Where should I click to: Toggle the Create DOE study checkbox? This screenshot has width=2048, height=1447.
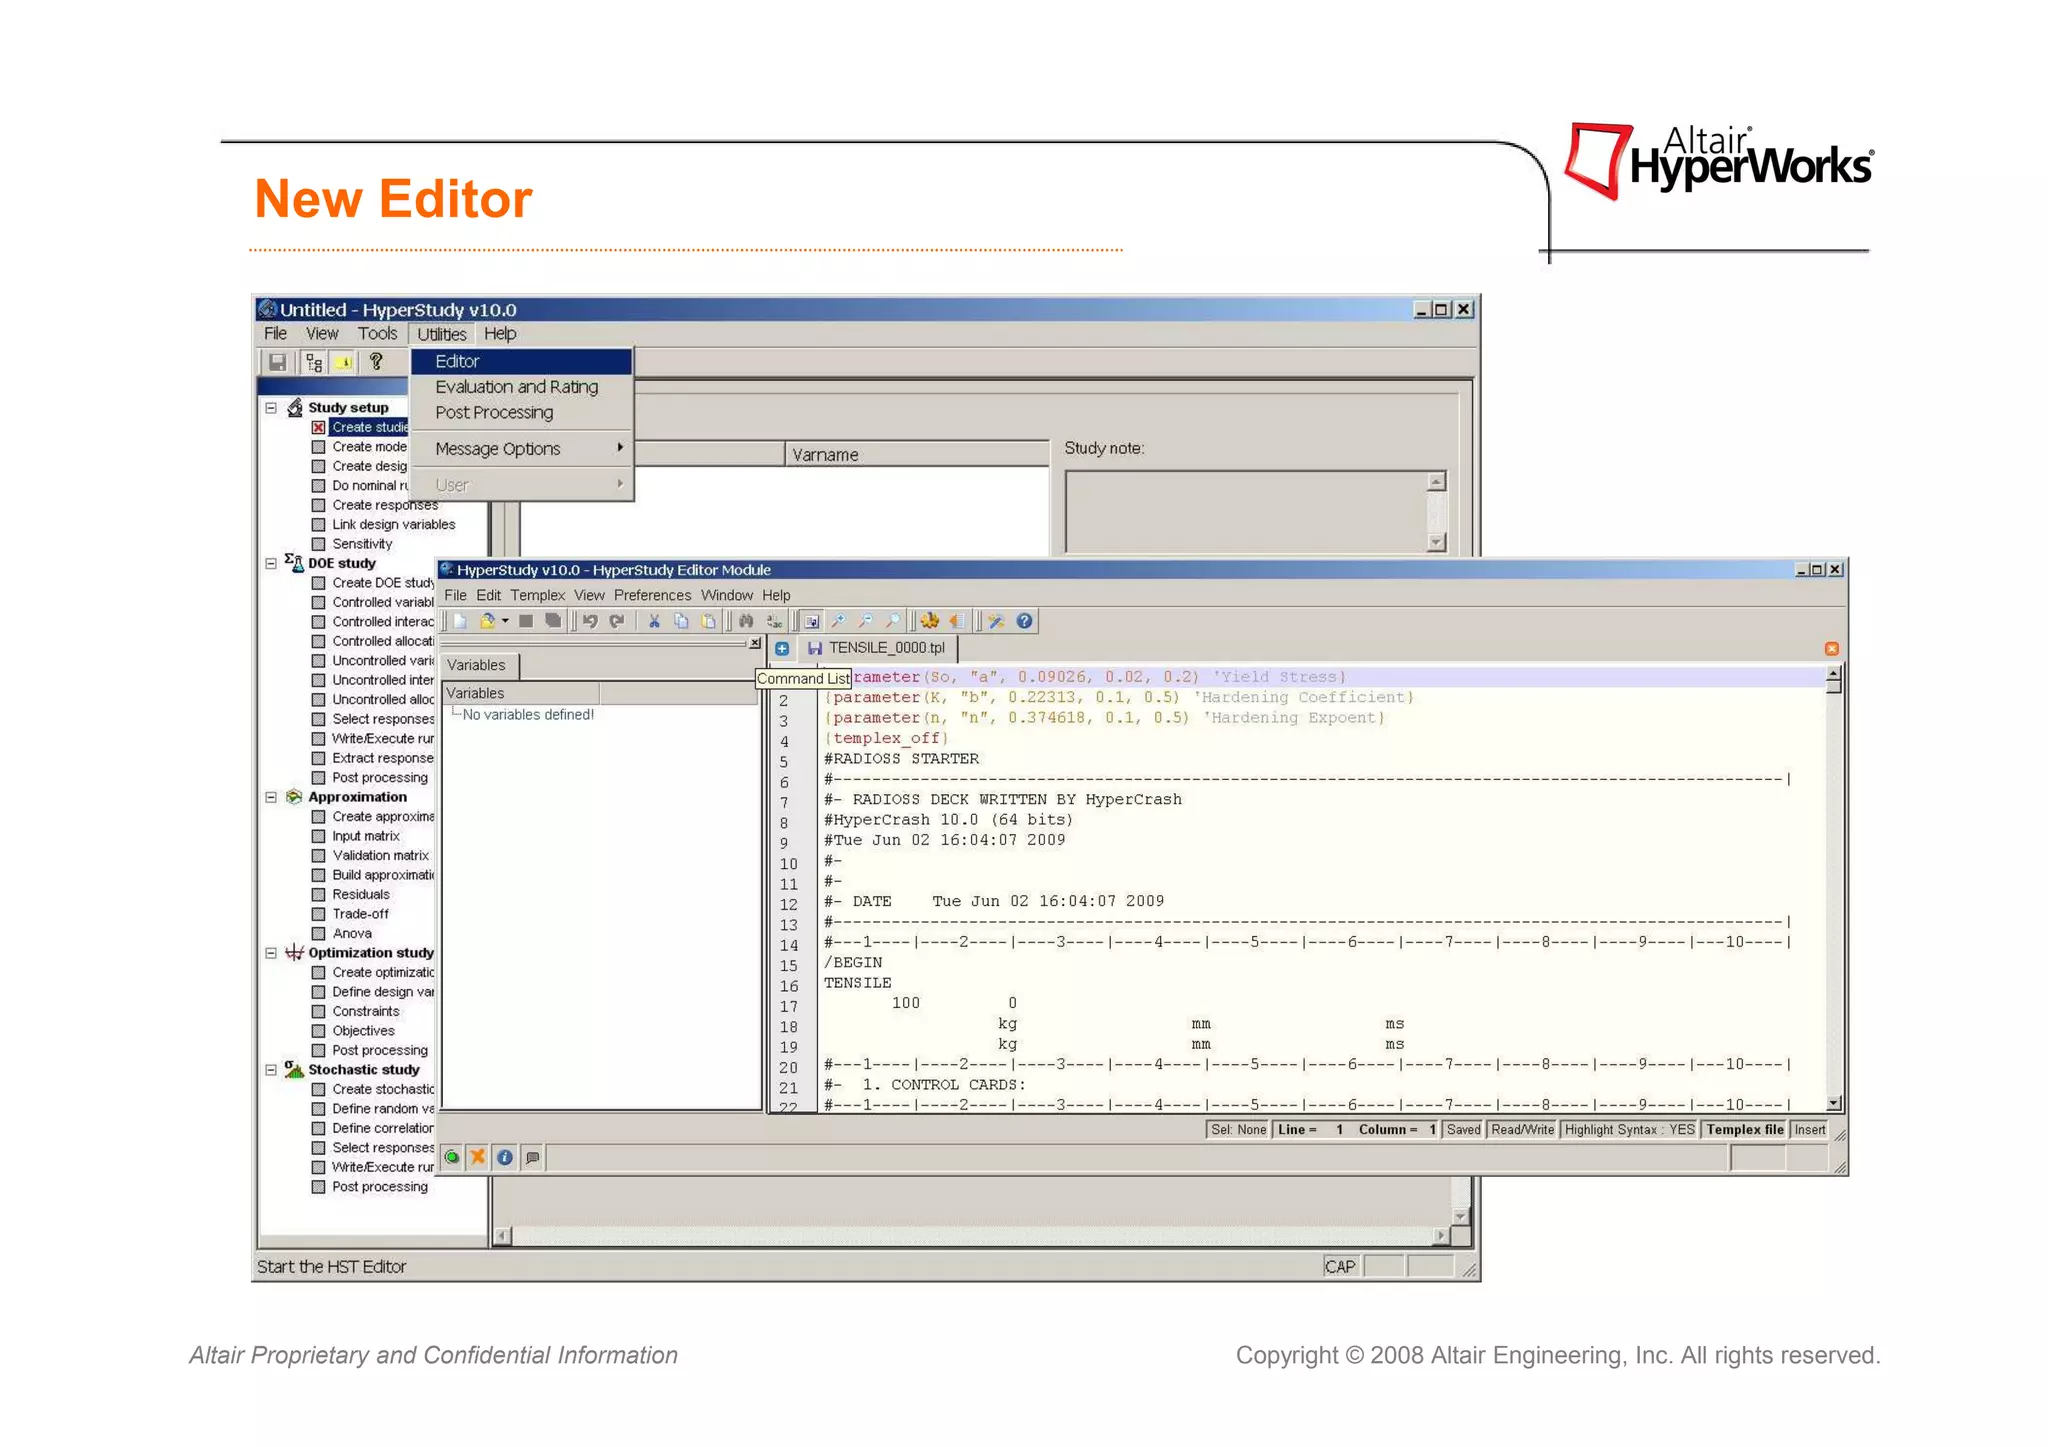[x=318, y=583]
